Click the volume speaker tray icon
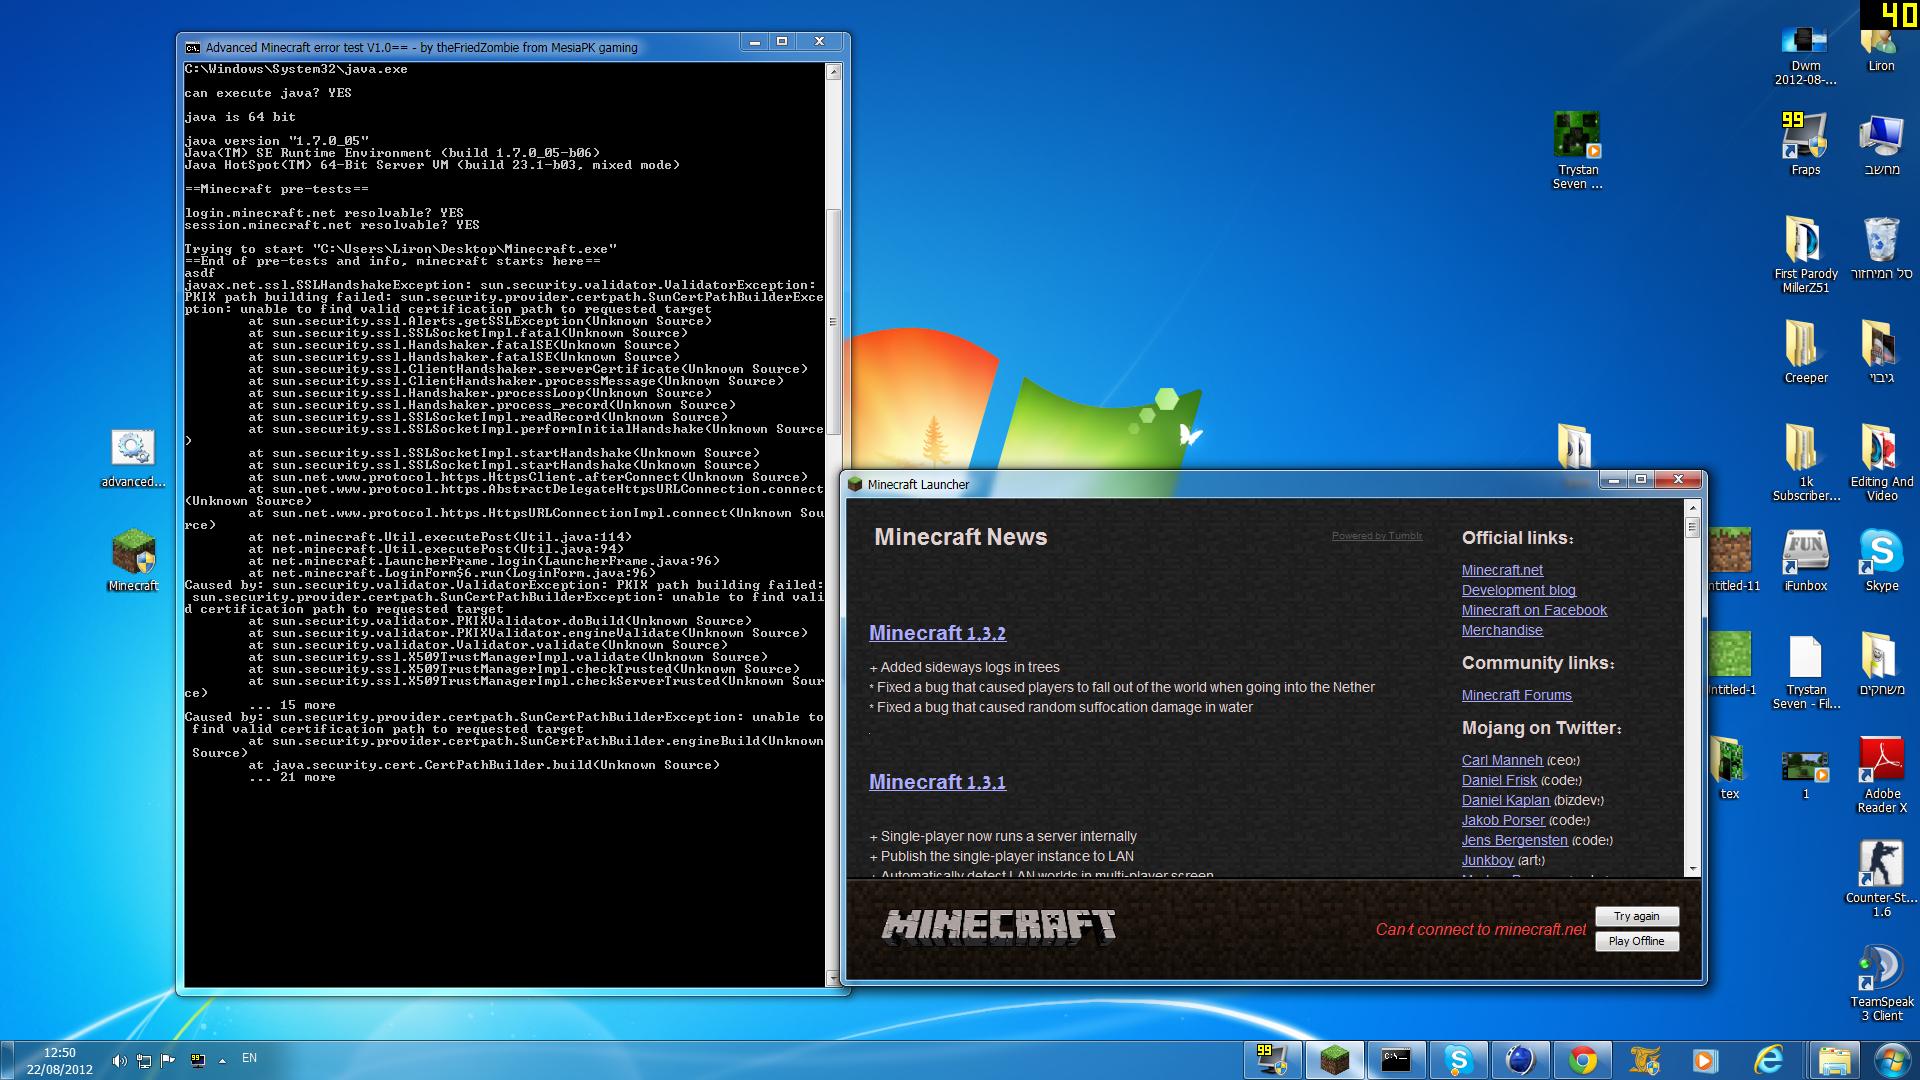 pos(119,1060)
